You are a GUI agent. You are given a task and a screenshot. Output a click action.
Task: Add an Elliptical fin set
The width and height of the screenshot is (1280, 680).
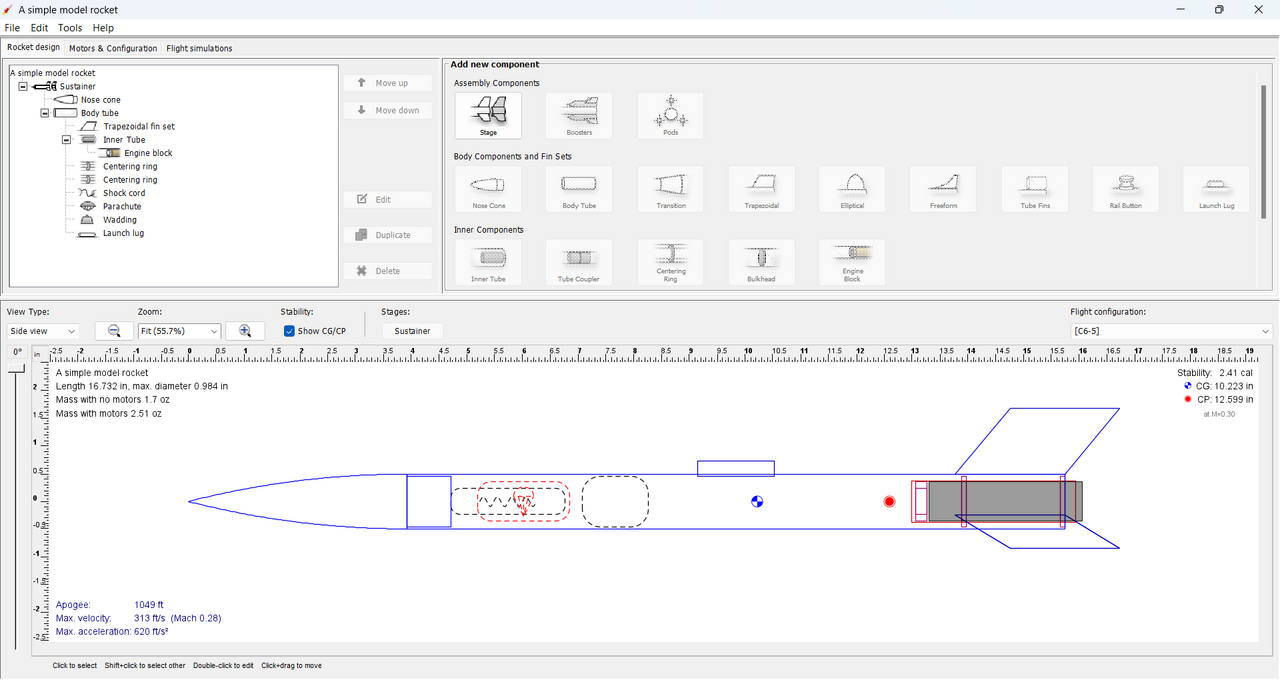click(852, 189)
